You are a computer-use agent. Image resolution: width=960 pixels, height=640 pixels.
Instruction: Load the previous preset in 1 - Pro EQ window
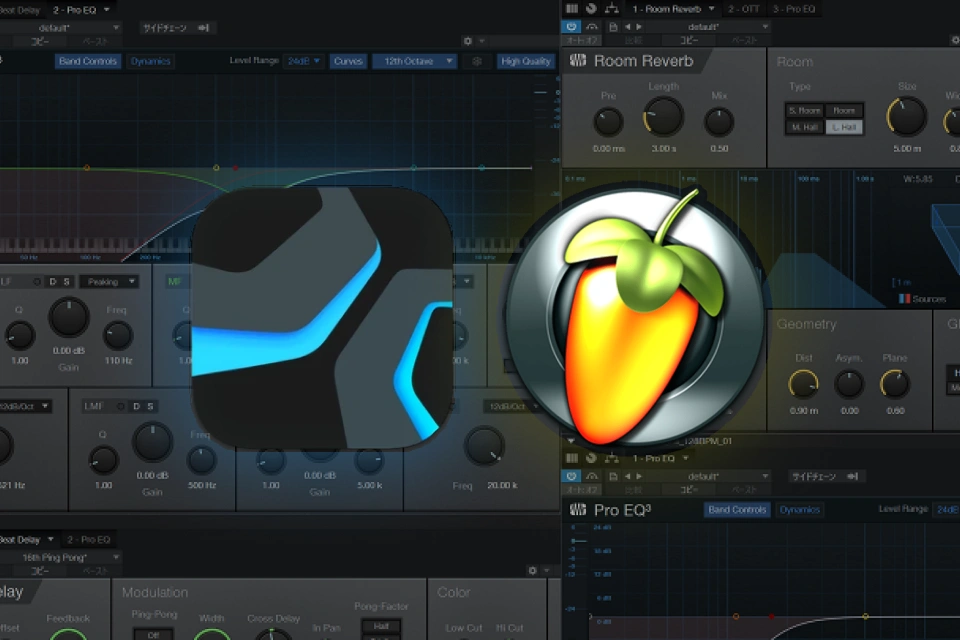[628, 476]
